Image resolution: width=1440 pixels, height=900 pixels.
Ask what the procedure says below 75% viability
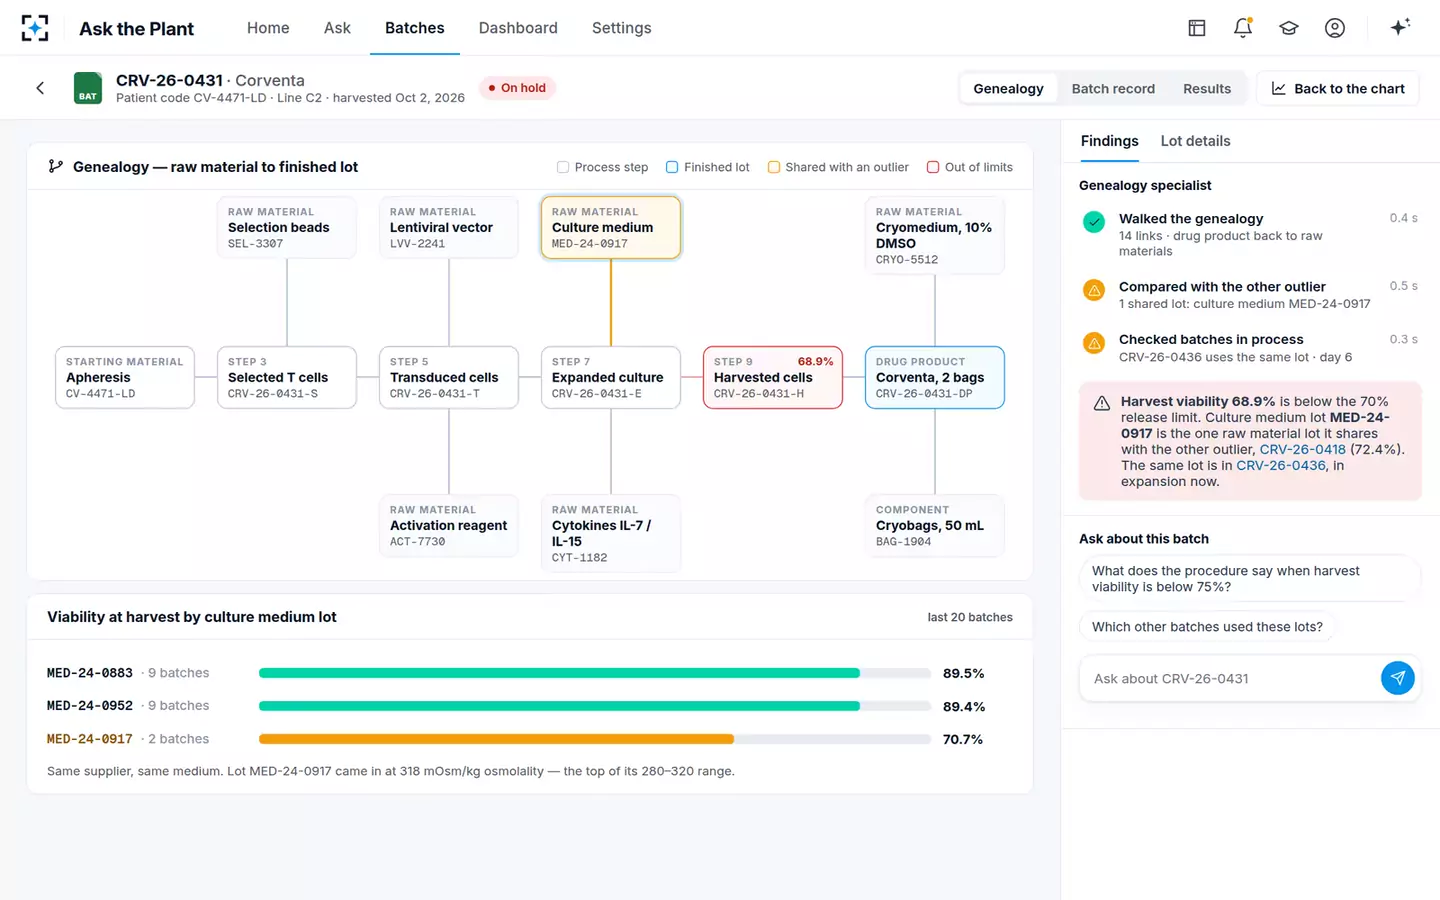1249,579
